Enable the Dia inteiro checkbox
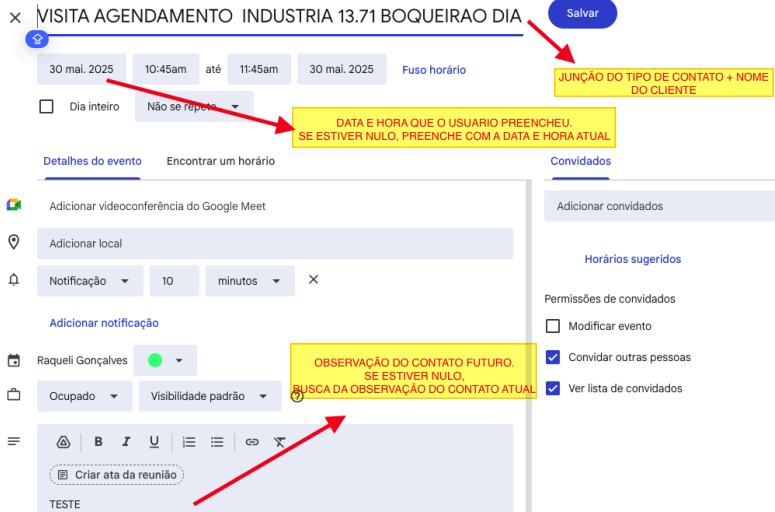The image size is (775, 512). 46,107
